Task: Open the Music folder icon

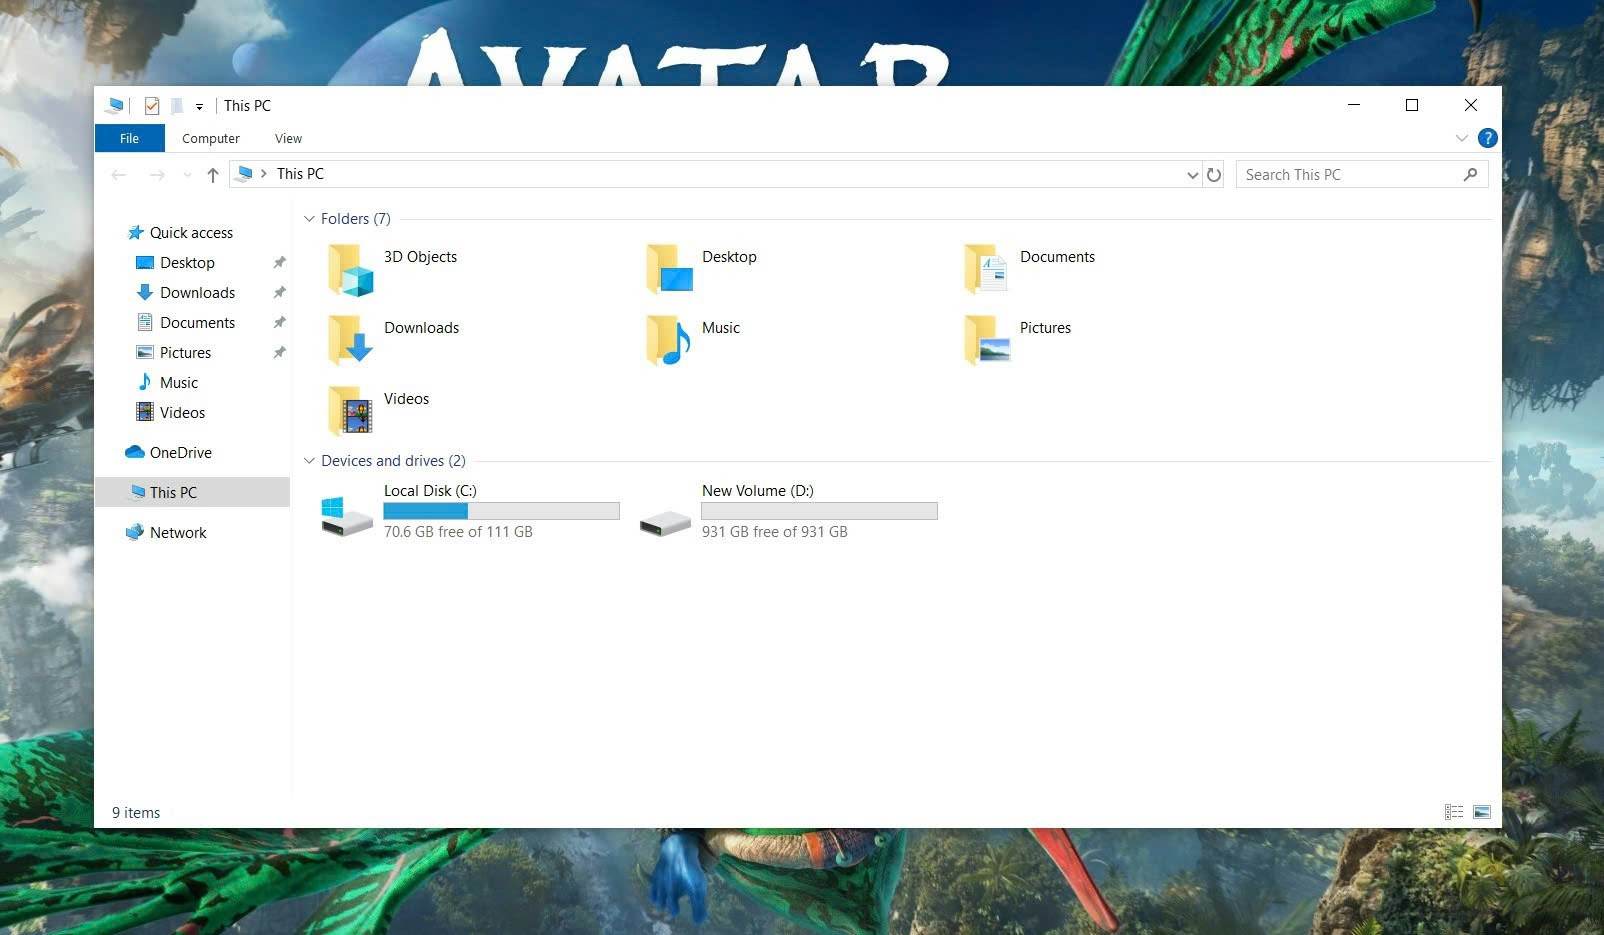Action: click(668, 340)
